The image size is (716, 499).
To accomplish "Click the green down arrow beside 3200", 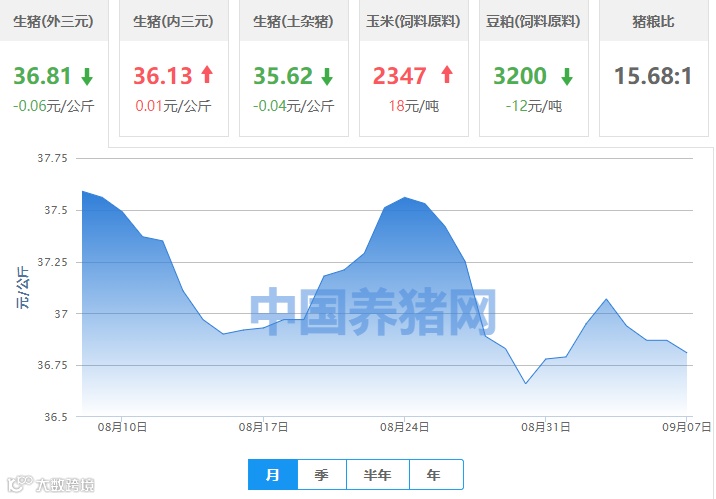I will [567, 76].
